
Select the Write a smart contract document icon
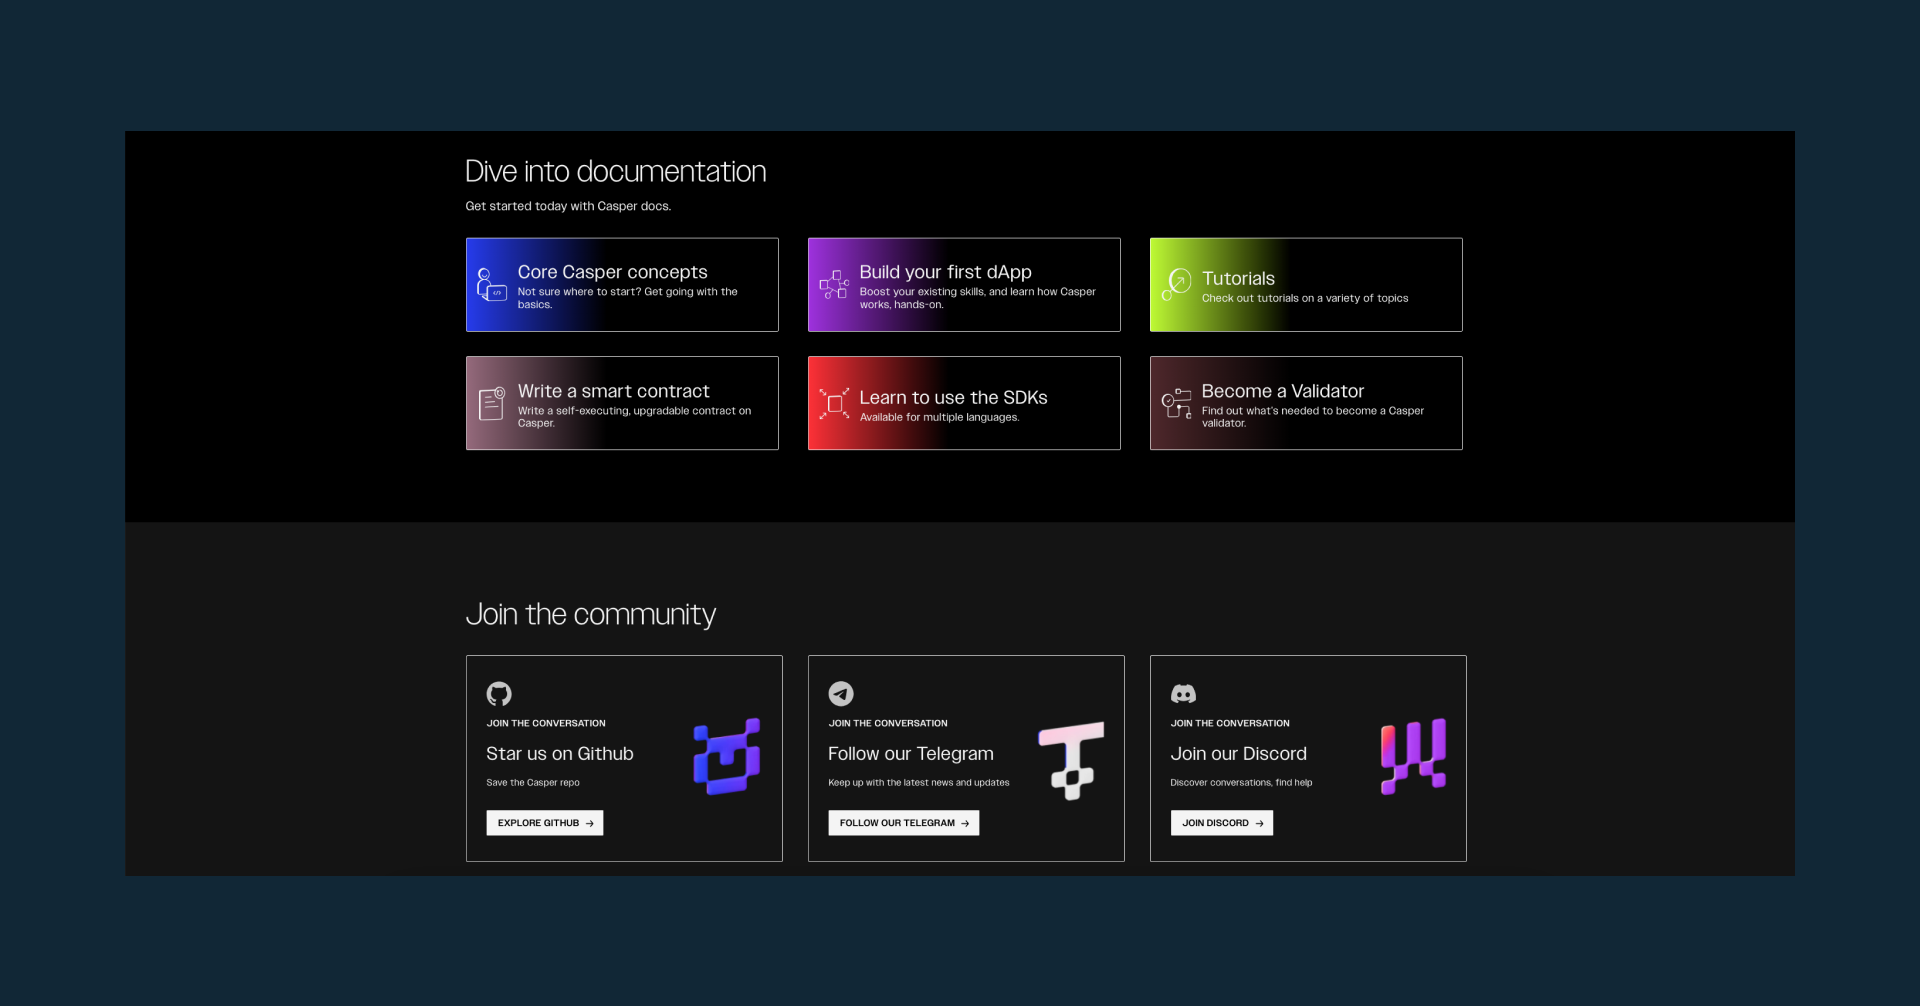pyautogui.click(x=491, y=403)
